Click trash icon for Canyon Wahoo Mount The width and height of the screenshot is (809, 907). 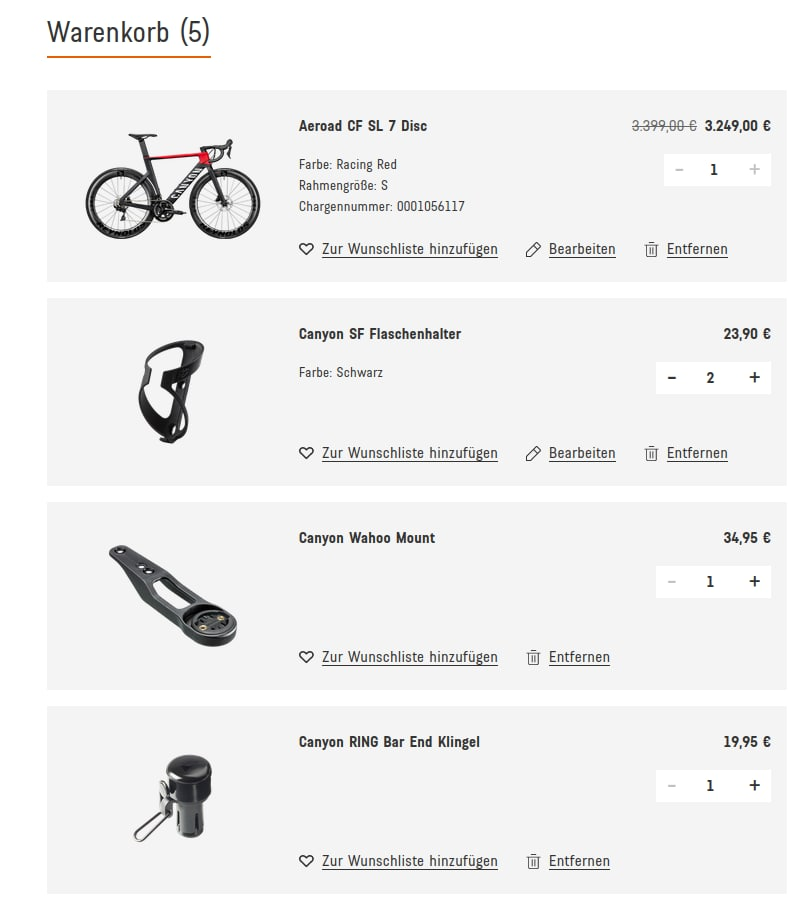pos(533,657)
